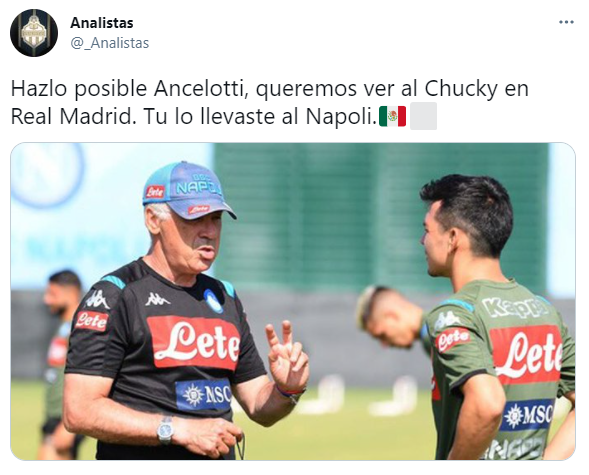Click the blank emoji placeholder after the flag
The width and height of the screenshot is (589, 475).
point(423,116)
